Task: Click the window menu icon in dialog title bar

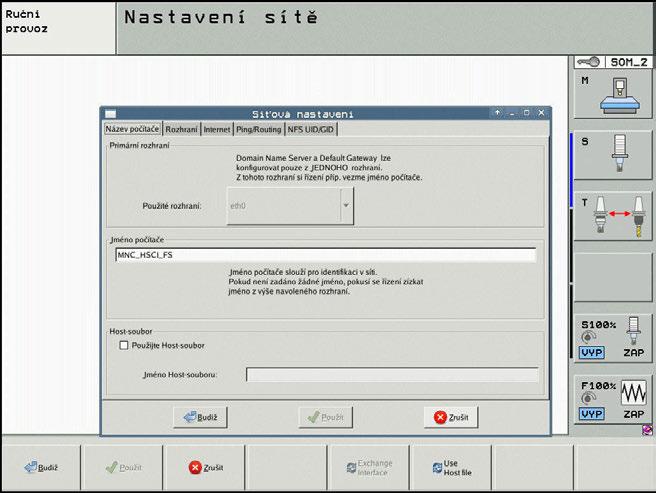Action: 110,113
